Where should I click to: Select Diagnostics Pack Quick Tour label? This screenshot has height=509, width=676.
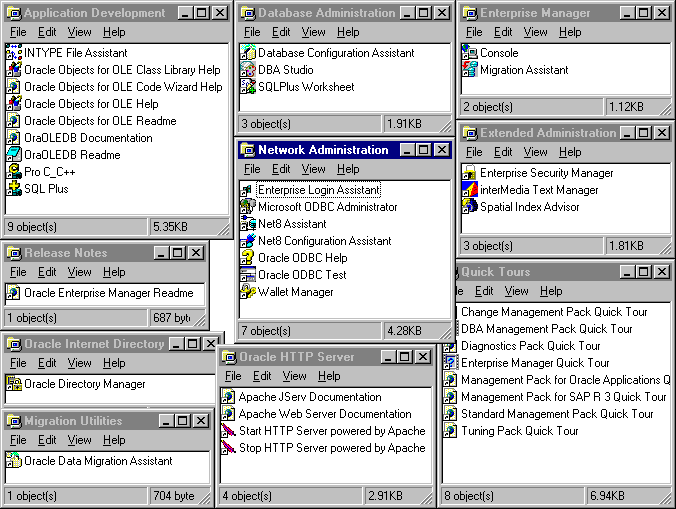coord(531,346)
